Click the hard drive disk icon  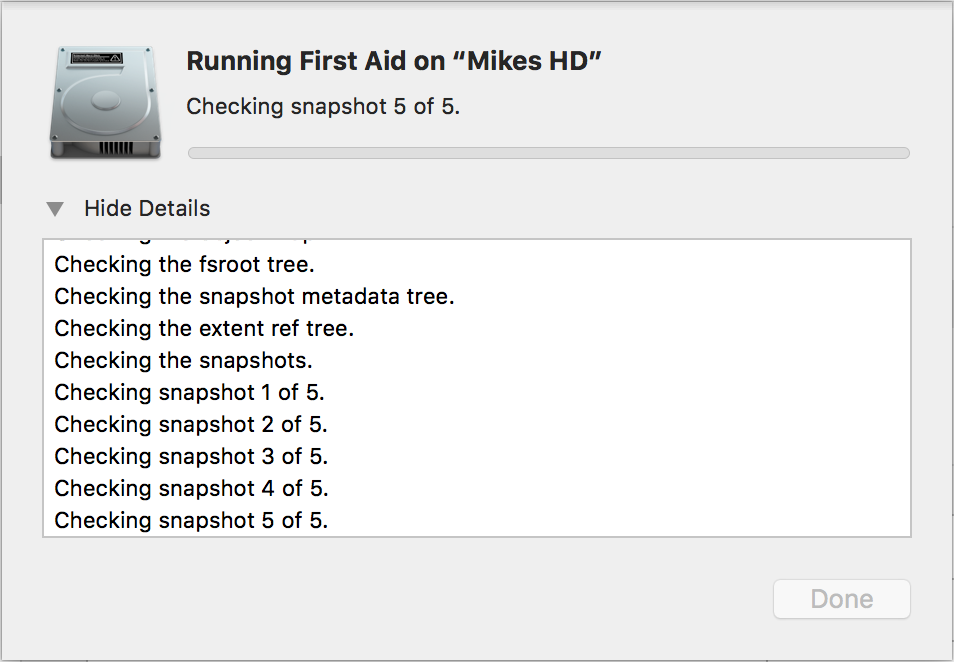[104, 99]
